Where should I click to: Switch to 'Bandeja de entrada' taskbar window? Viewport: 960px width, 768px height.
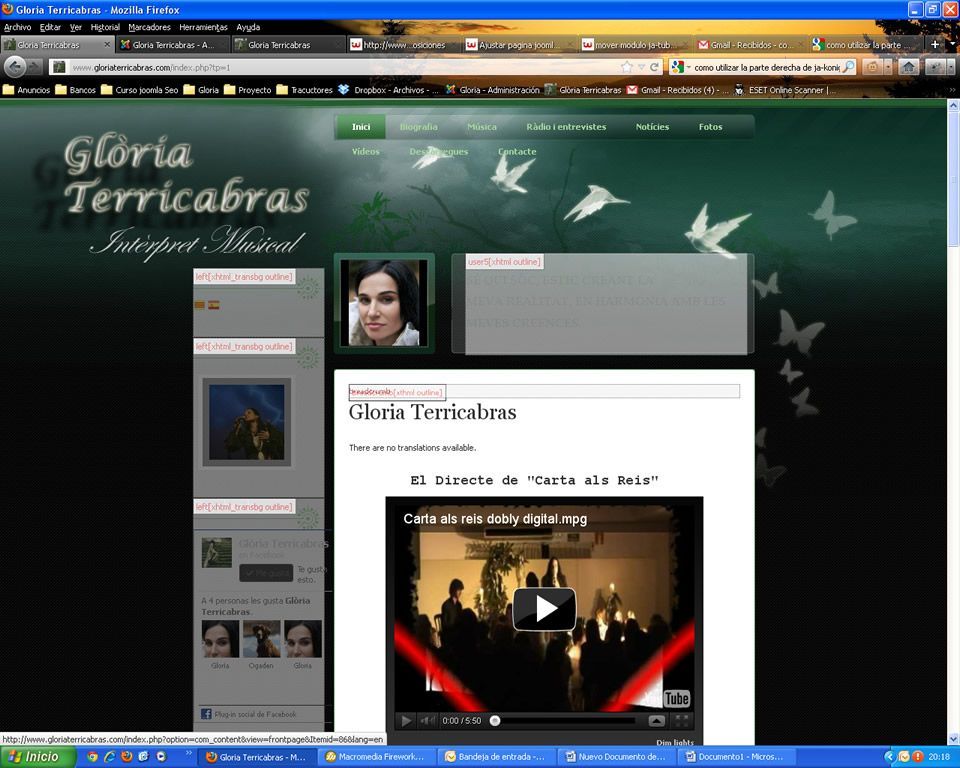495,757
